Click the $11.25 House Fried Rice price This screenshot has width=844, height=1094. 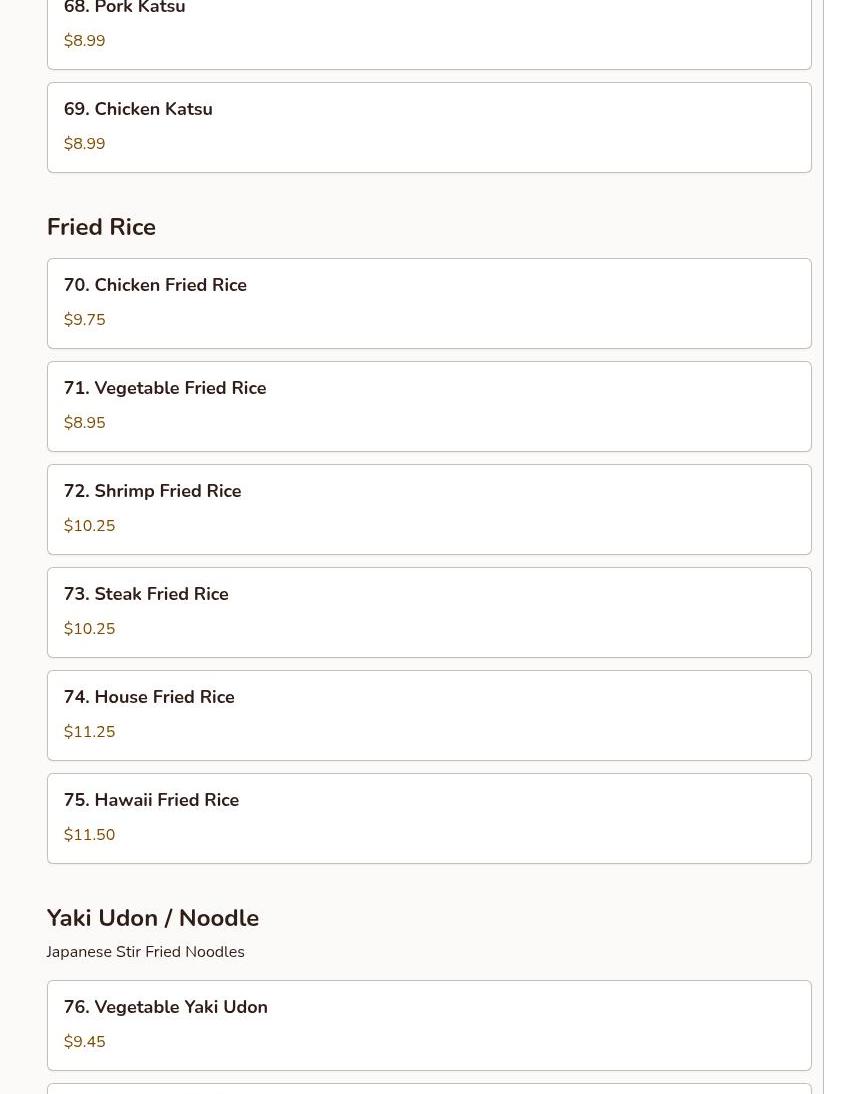click(x=89, y=732)
